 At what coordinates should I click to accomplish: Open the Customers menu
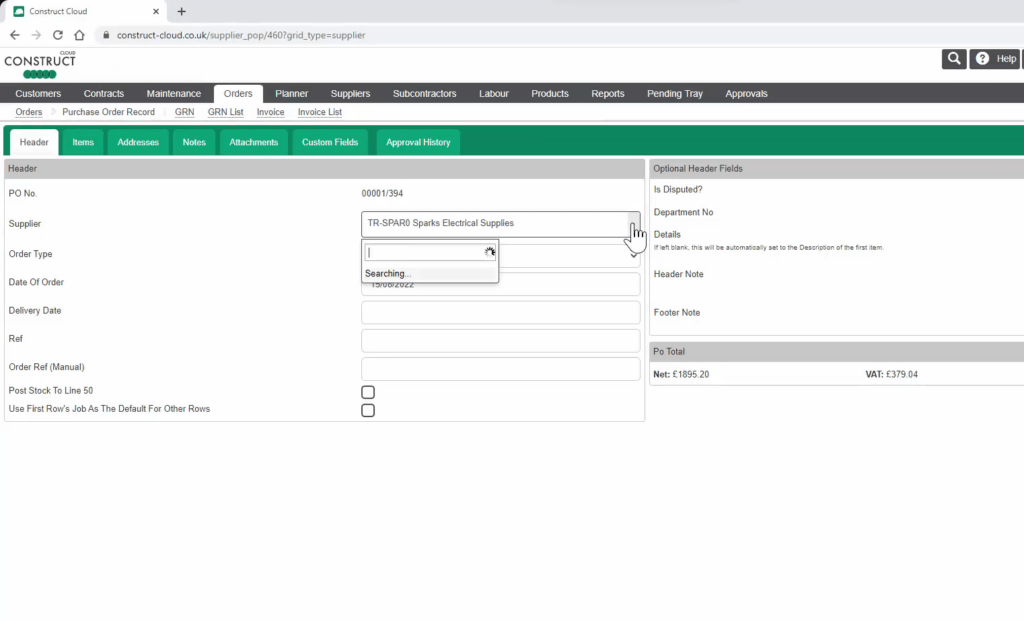[38, 93]
